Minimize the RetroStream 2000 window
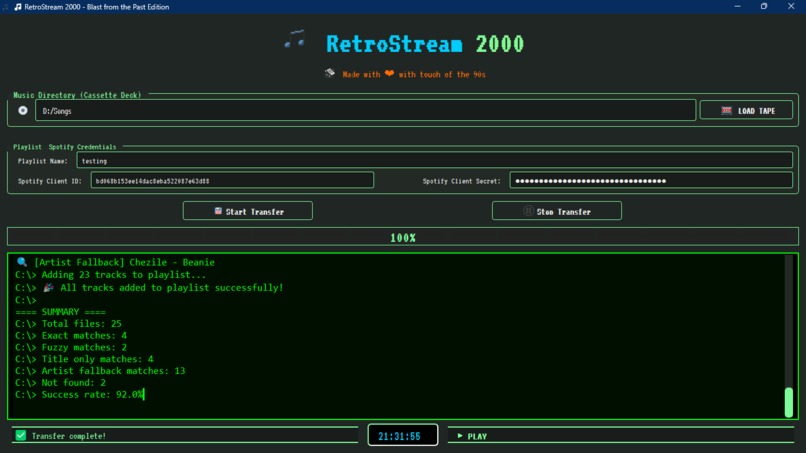Viewport: 806px width, 453px height. coord(737,6)
